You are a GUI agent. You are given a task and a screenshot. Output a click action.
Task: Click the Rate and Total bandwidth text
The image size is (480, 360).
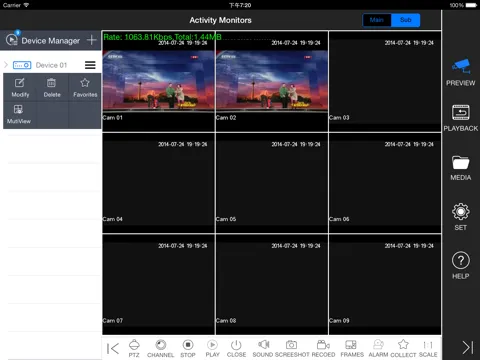[162, 37]
